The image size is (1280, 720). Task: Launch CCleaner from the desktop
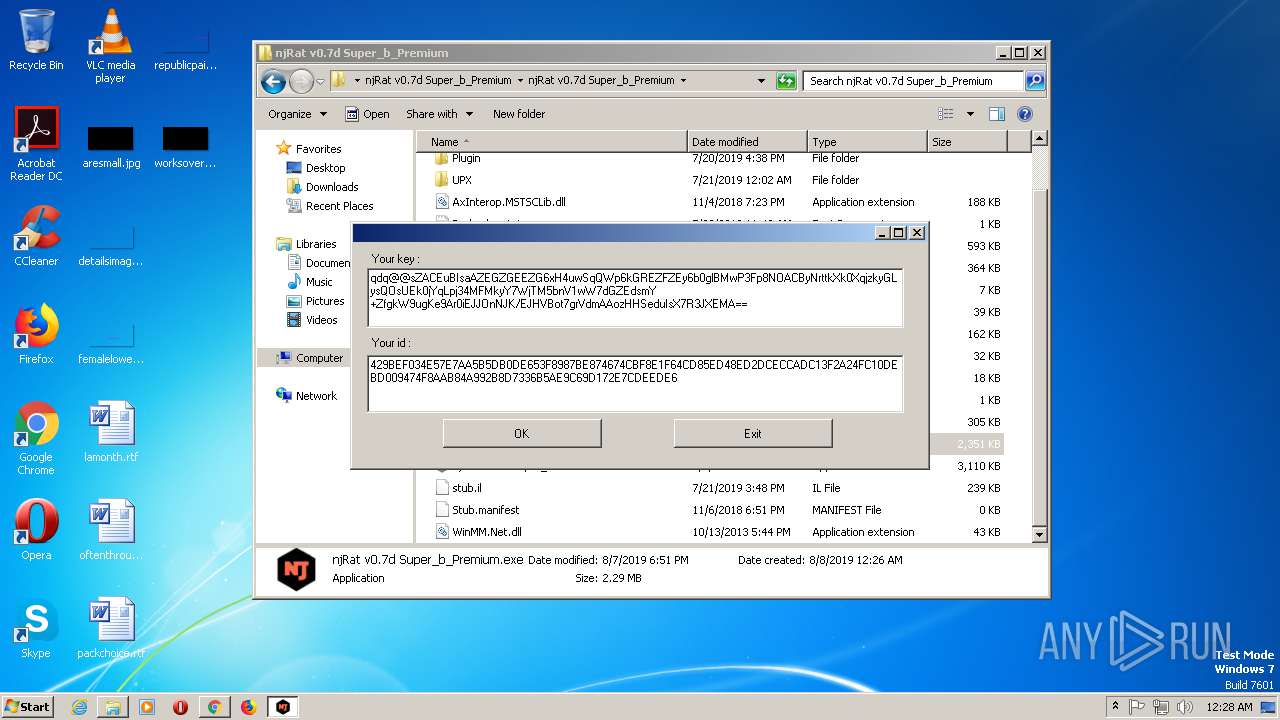(36, 236)
